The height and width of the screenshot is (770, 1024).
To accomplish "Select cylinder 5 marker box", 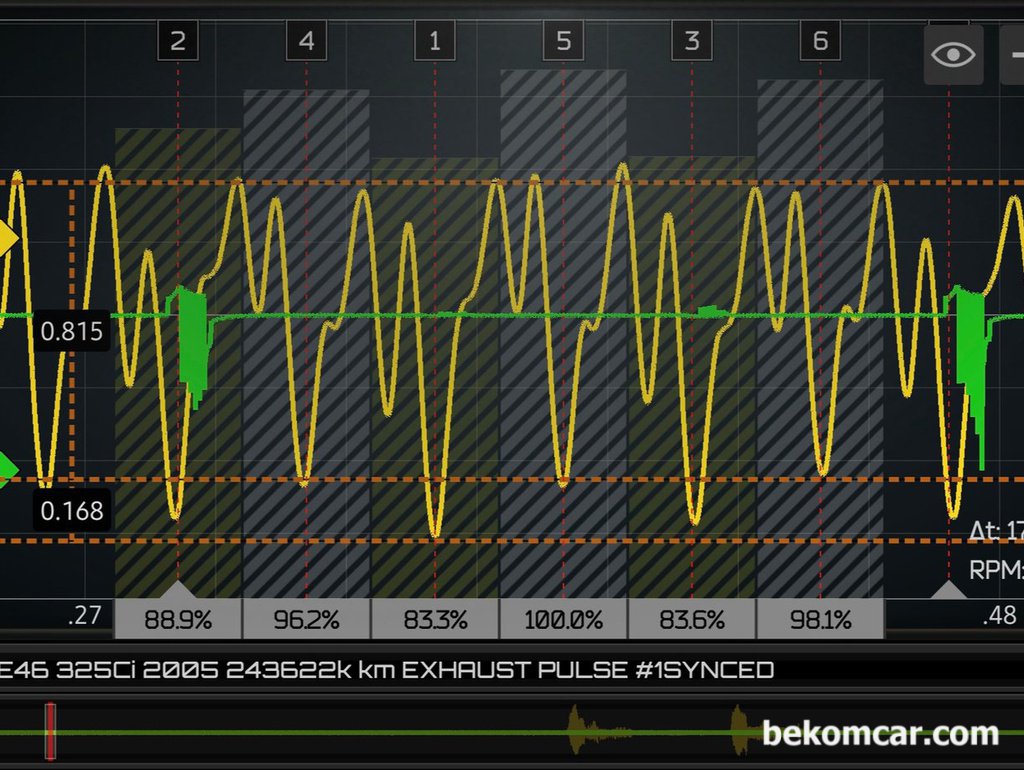I will pos(564,41).
